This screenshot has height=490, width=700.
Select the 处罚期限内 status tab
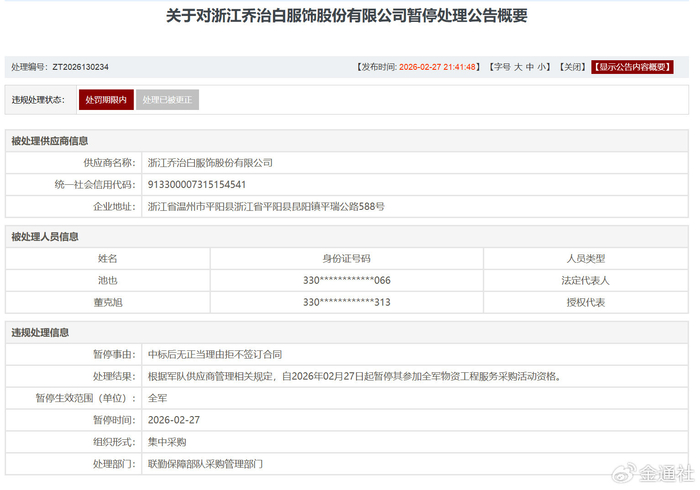106,100
